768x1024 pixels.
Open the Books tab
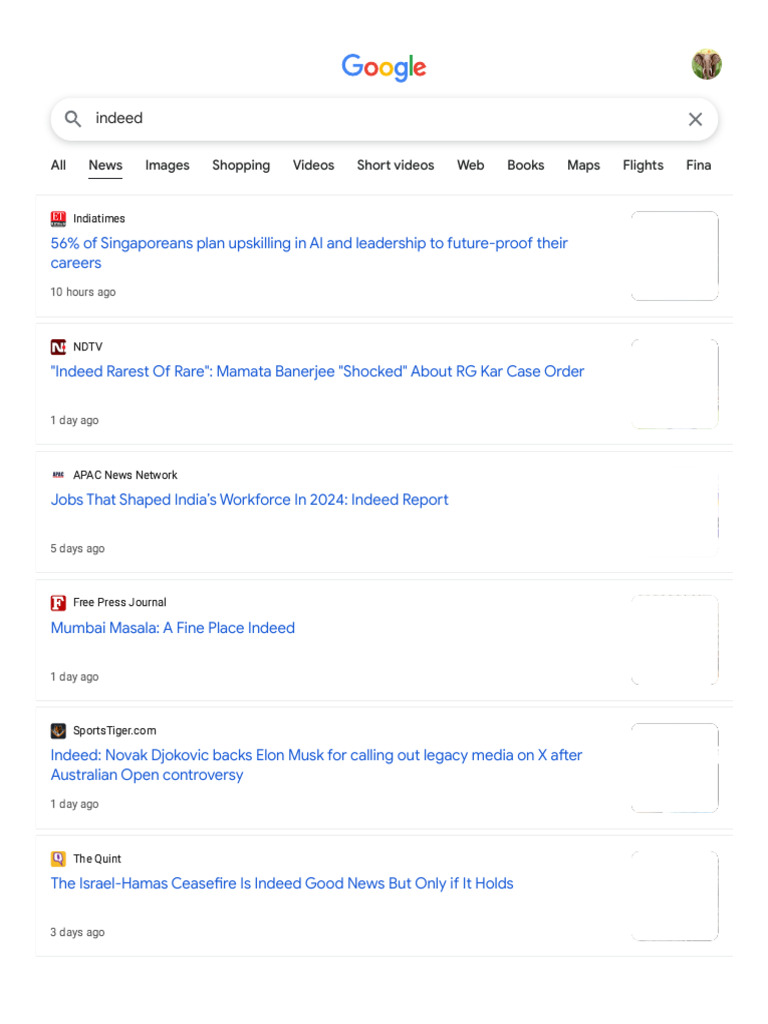(x=526, y=165)
